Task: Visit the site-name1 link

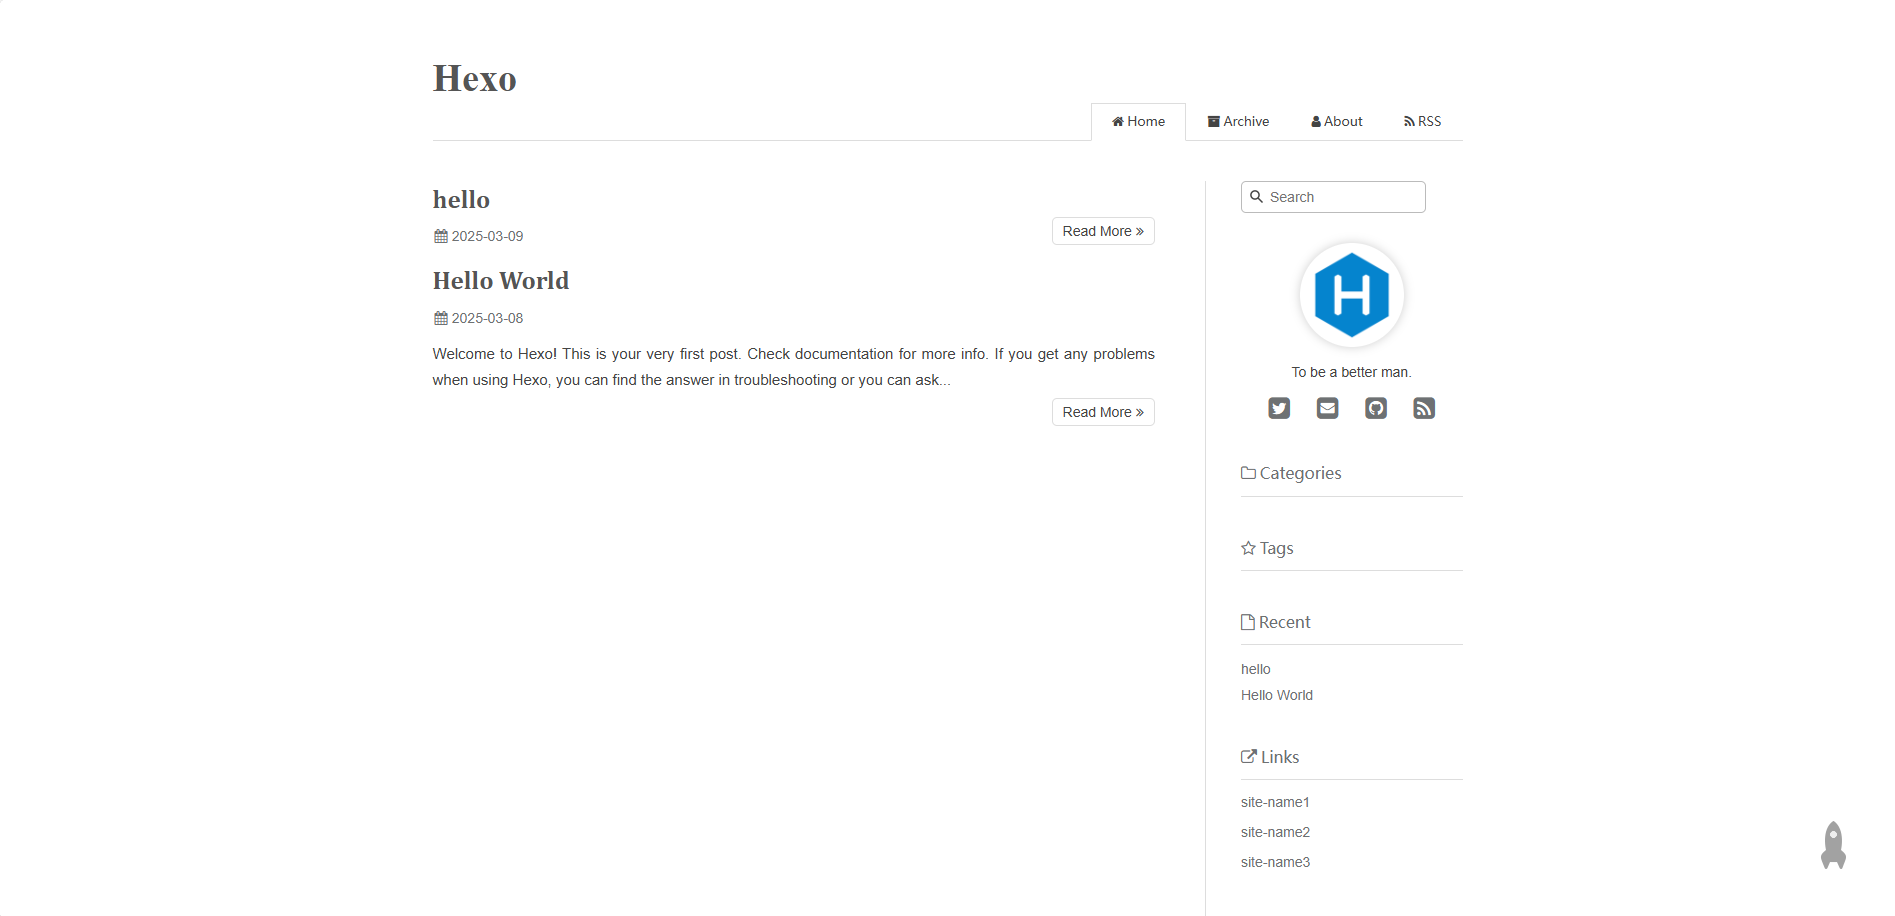Action: 1275,802
